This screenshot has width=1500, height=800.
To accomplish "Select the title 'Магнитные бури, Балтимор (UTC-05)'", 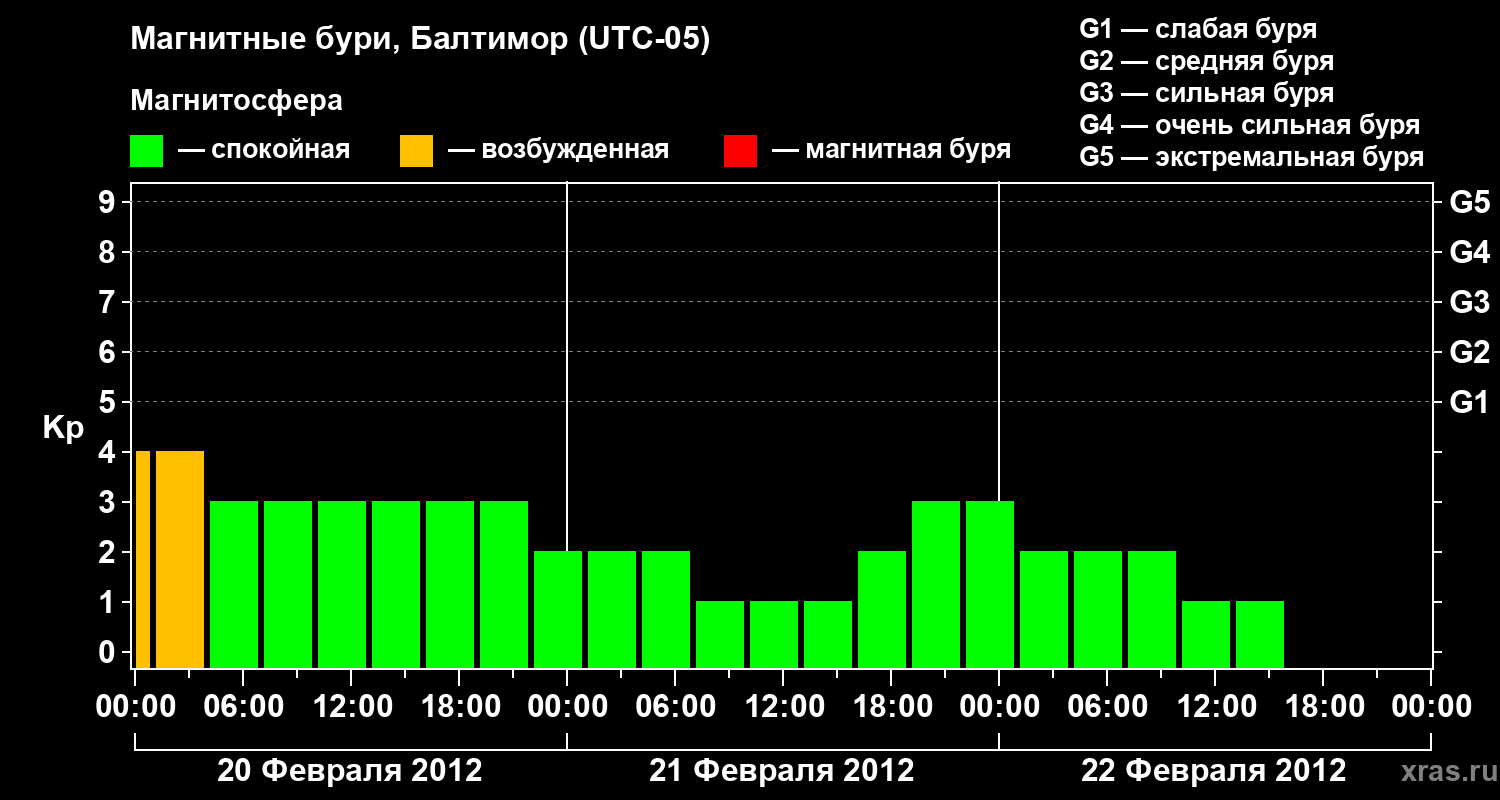I will coord(420,40).
